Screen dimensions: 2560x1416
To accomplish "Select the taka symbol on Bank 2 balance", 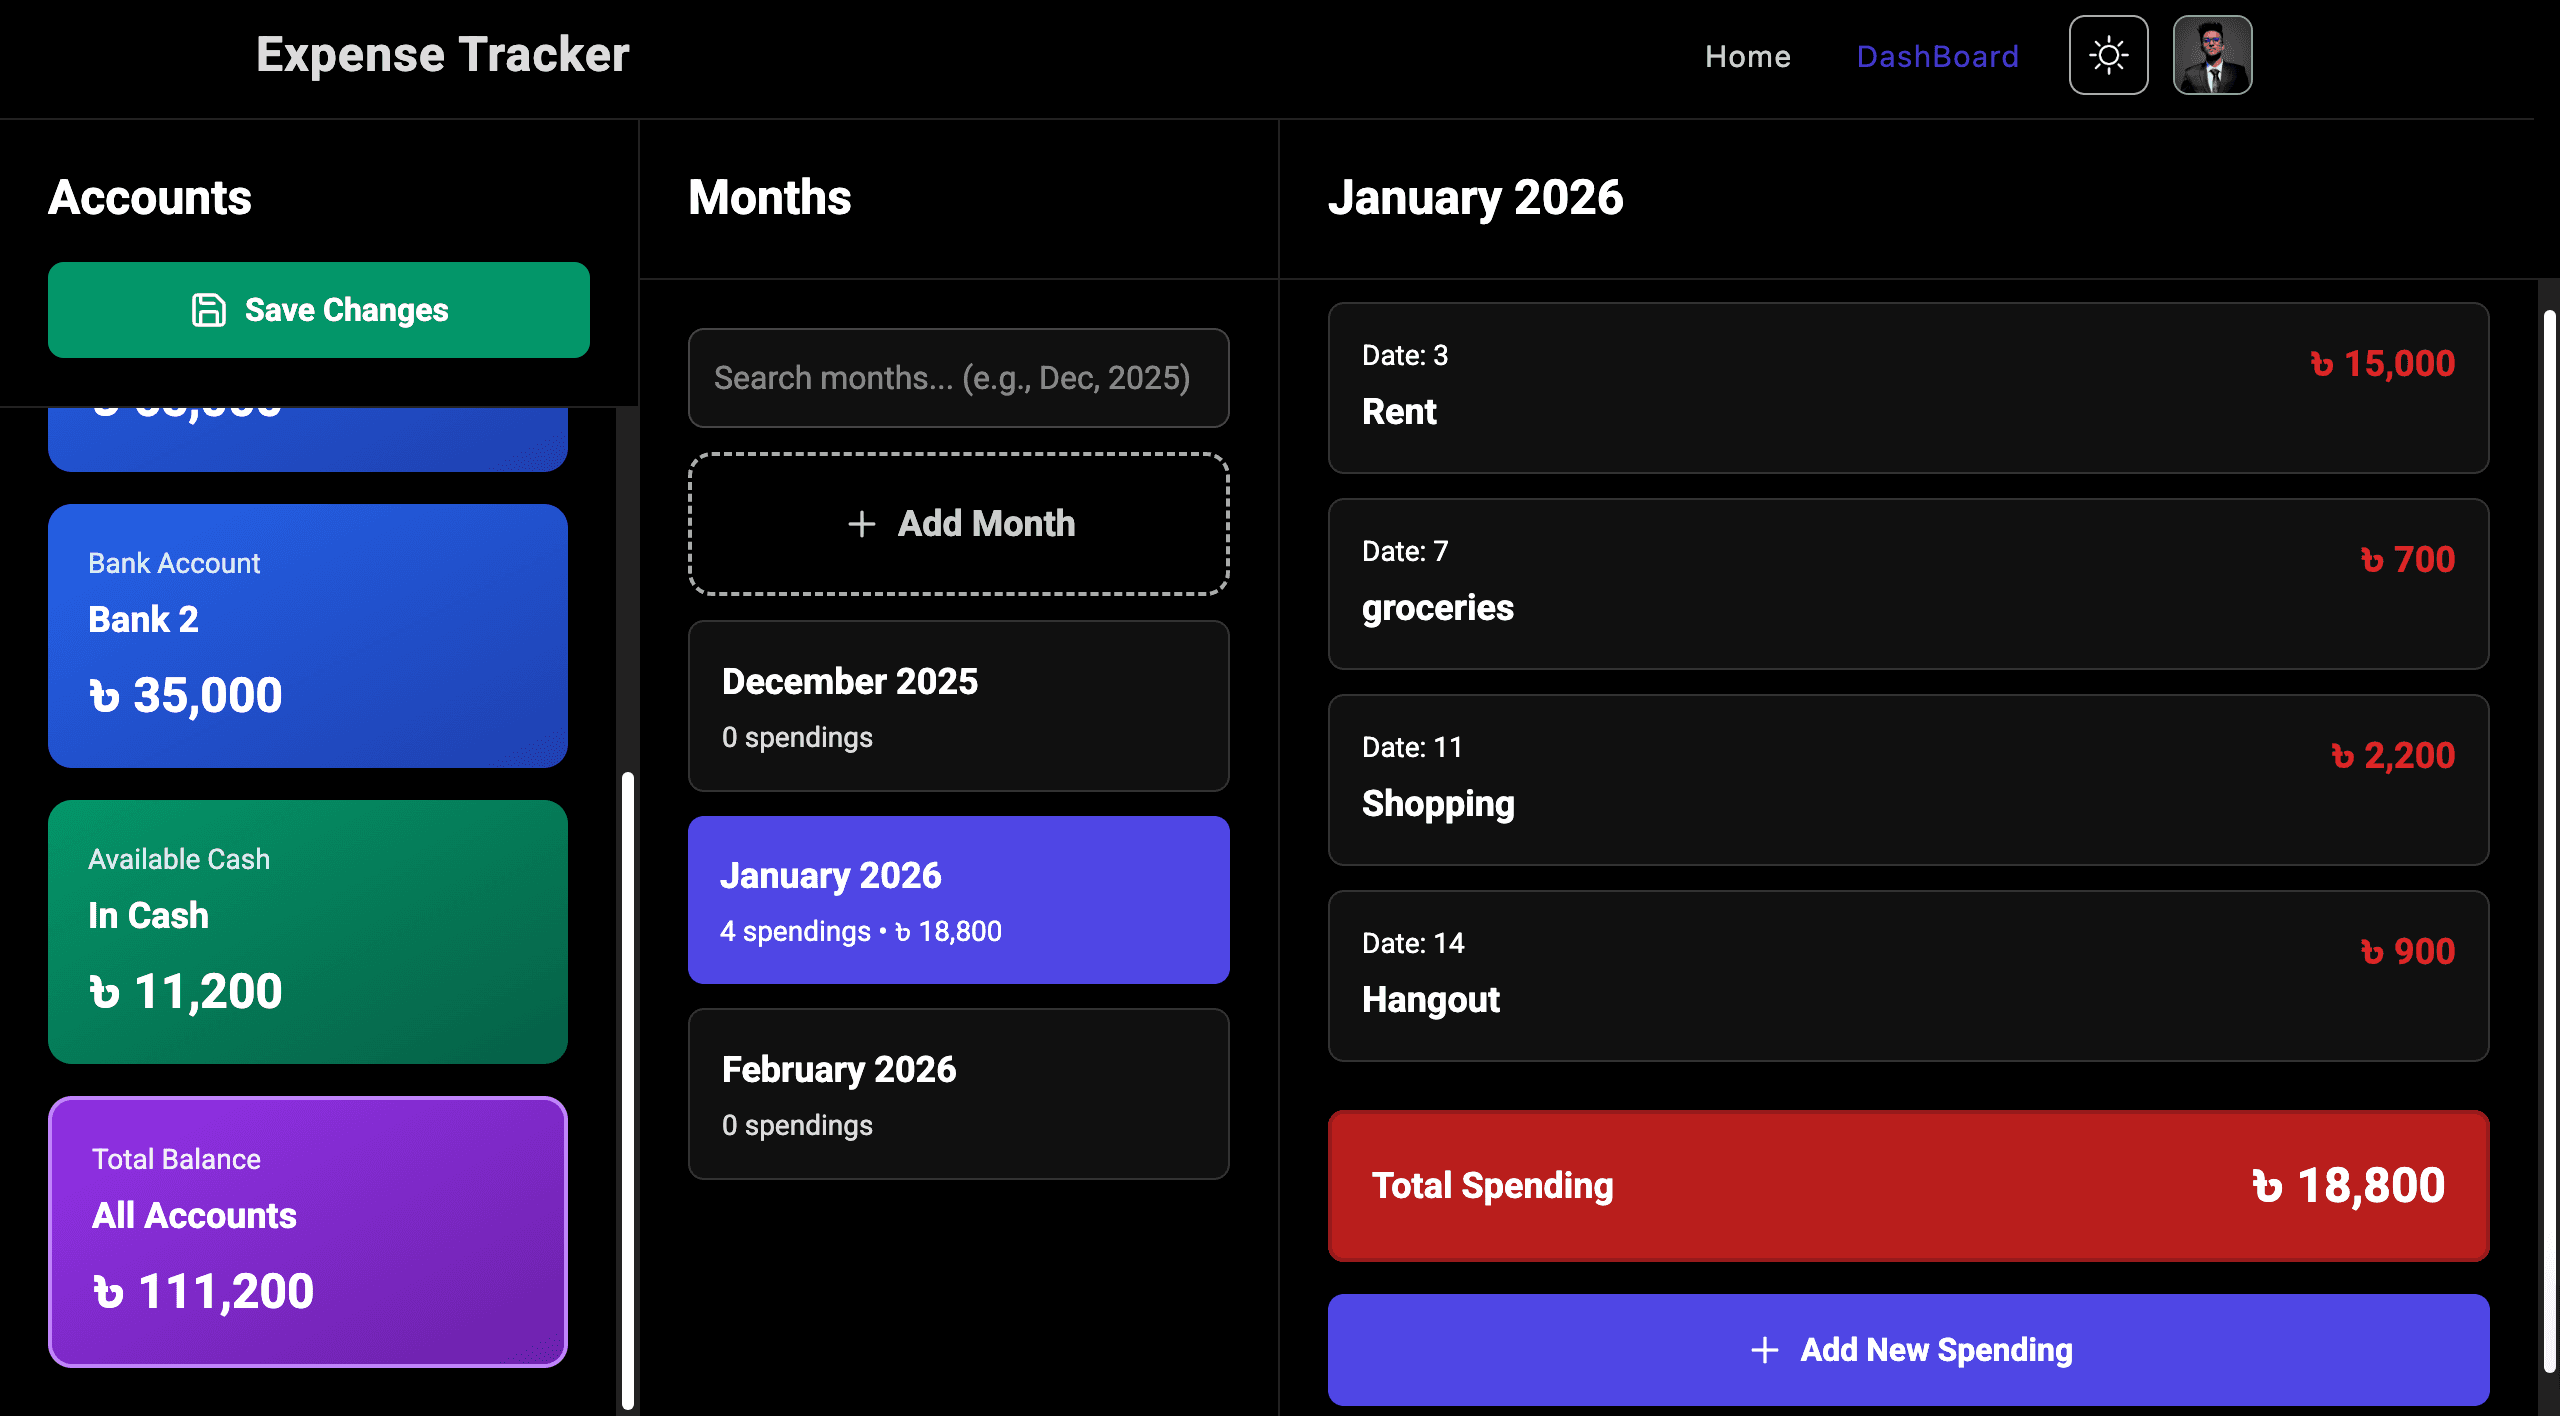I will (x=107, y=694).
